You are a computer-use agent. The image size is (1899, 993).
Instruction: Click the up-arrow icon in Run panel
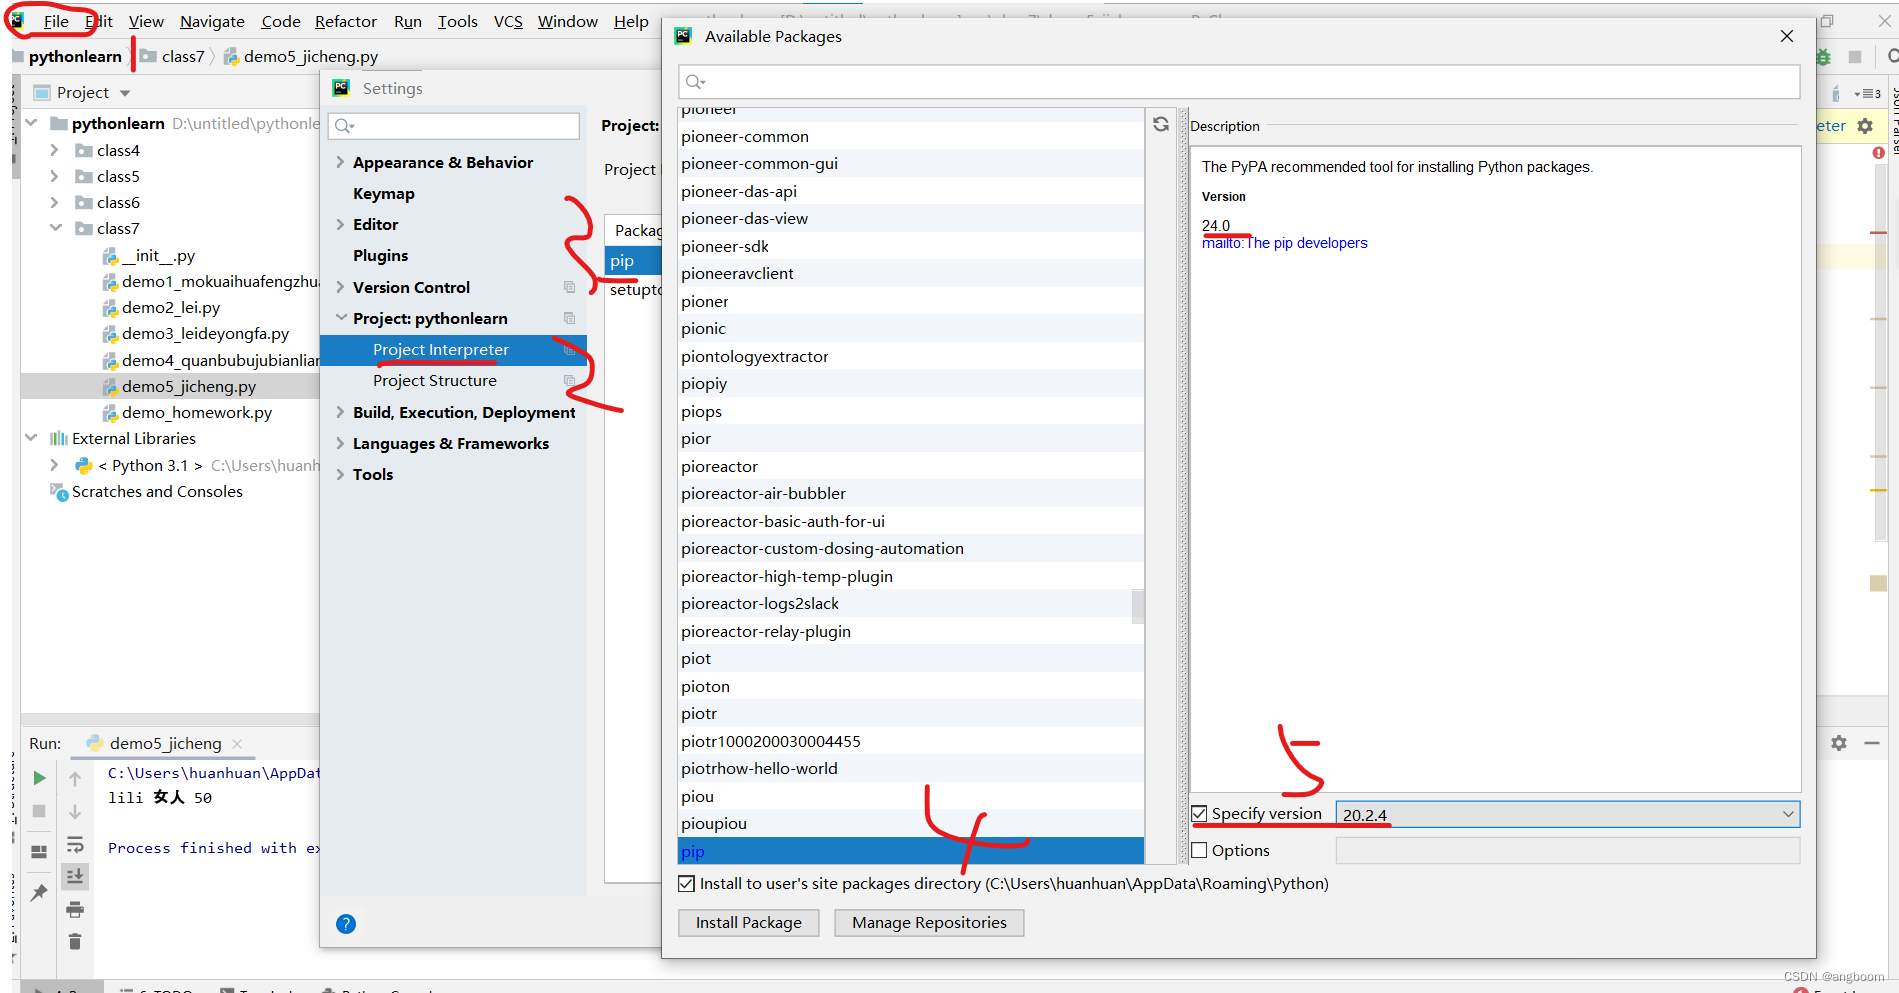click(x=75, y=778)
